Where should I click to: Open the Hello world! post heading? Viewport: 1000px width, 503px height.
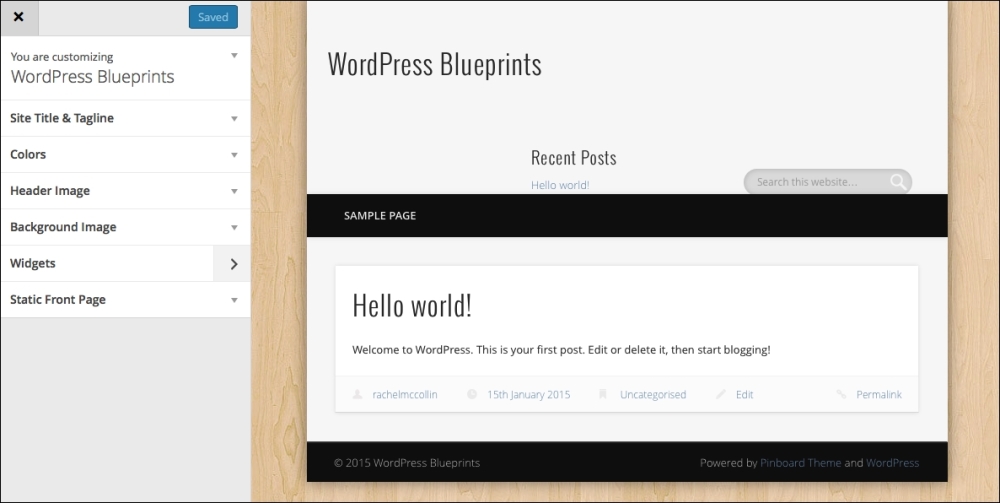(412, 305)
